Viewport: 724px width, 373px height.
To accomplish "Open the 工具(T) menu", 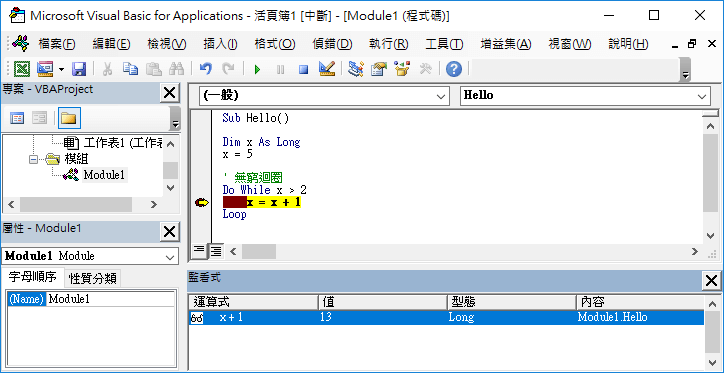I will coord(444,44).
